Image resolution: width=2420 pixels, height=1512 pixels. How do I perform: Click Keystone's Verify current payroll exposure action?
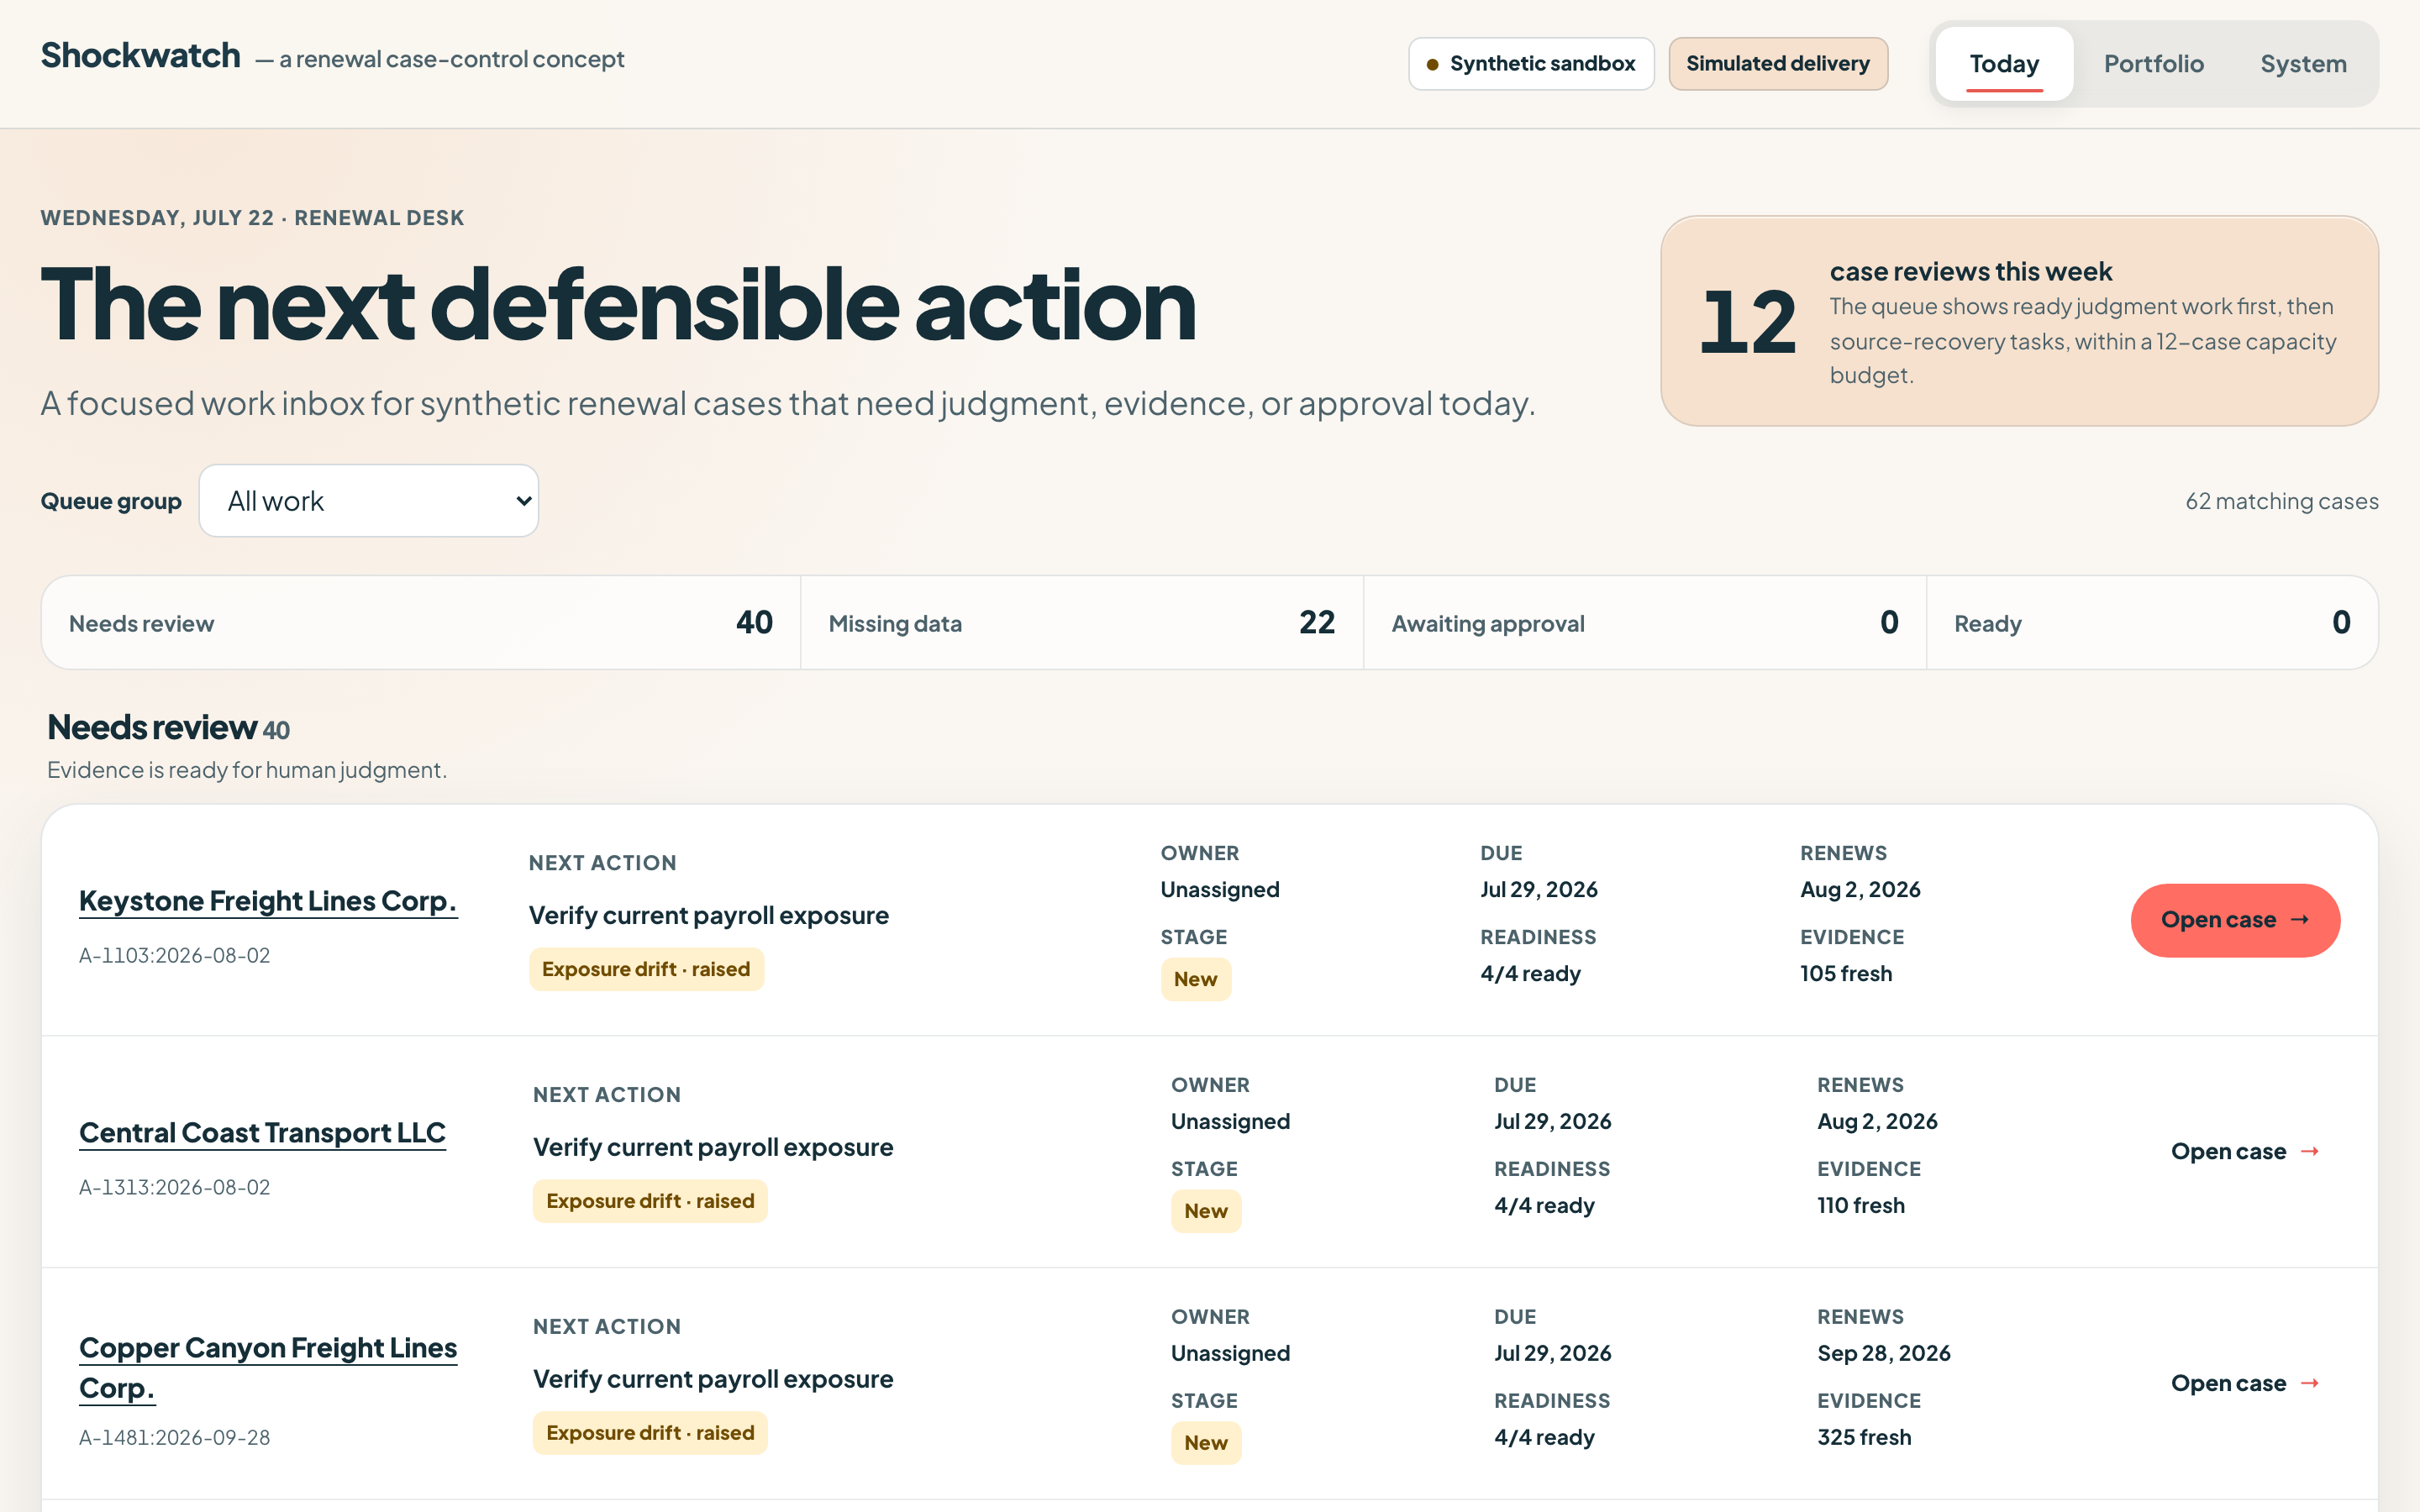(709, 916)
